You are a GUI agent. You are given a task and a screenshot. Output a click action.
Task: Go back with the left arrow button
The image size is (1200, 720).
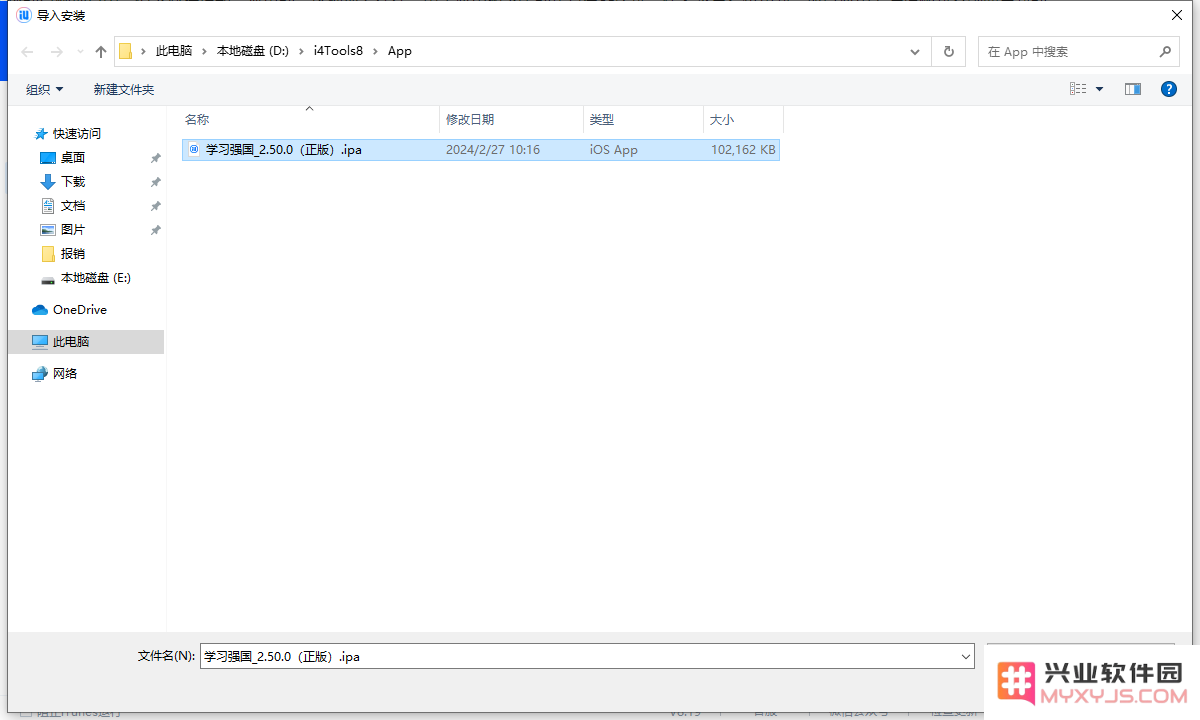point(27,51)
